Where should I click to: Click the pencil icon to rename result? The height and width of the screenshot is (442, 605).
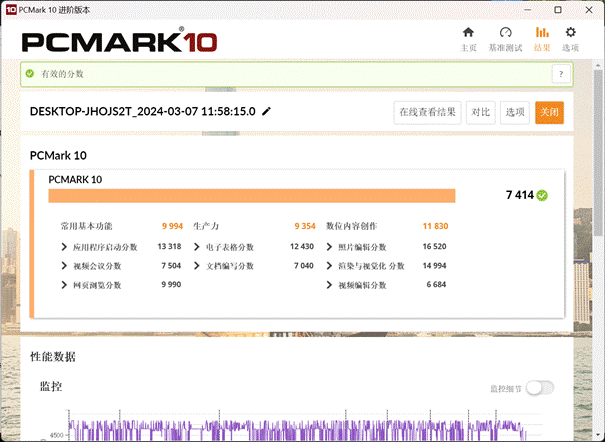pyautogui.click(x=266, y=112)
